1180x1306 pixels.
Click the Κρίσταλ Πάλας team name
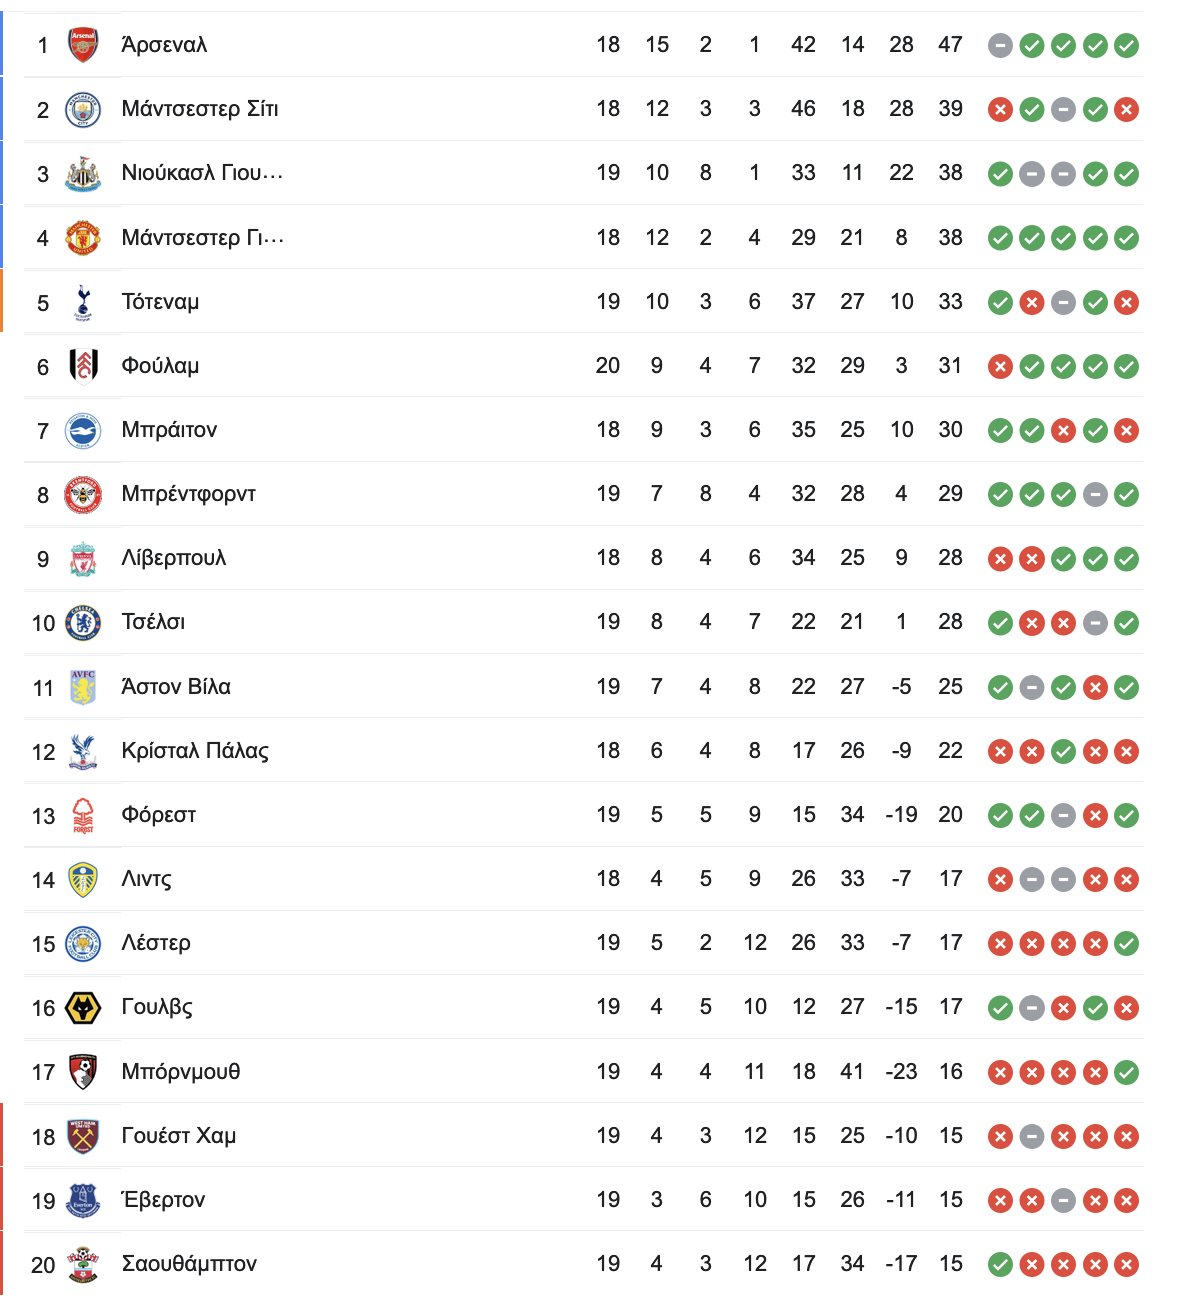[x=195, y=751]
